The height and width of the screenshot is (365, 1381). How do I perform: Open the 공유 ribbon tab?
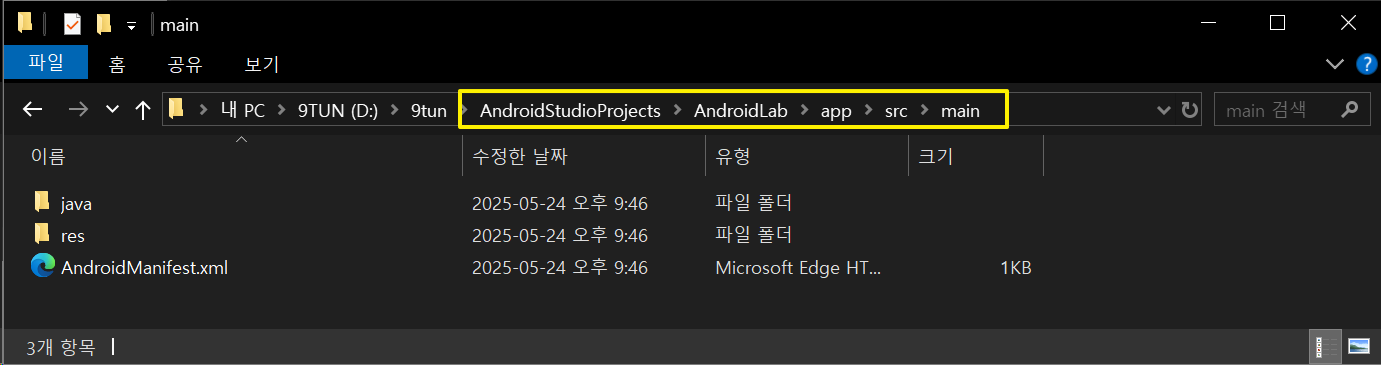(x=185, y=65)
